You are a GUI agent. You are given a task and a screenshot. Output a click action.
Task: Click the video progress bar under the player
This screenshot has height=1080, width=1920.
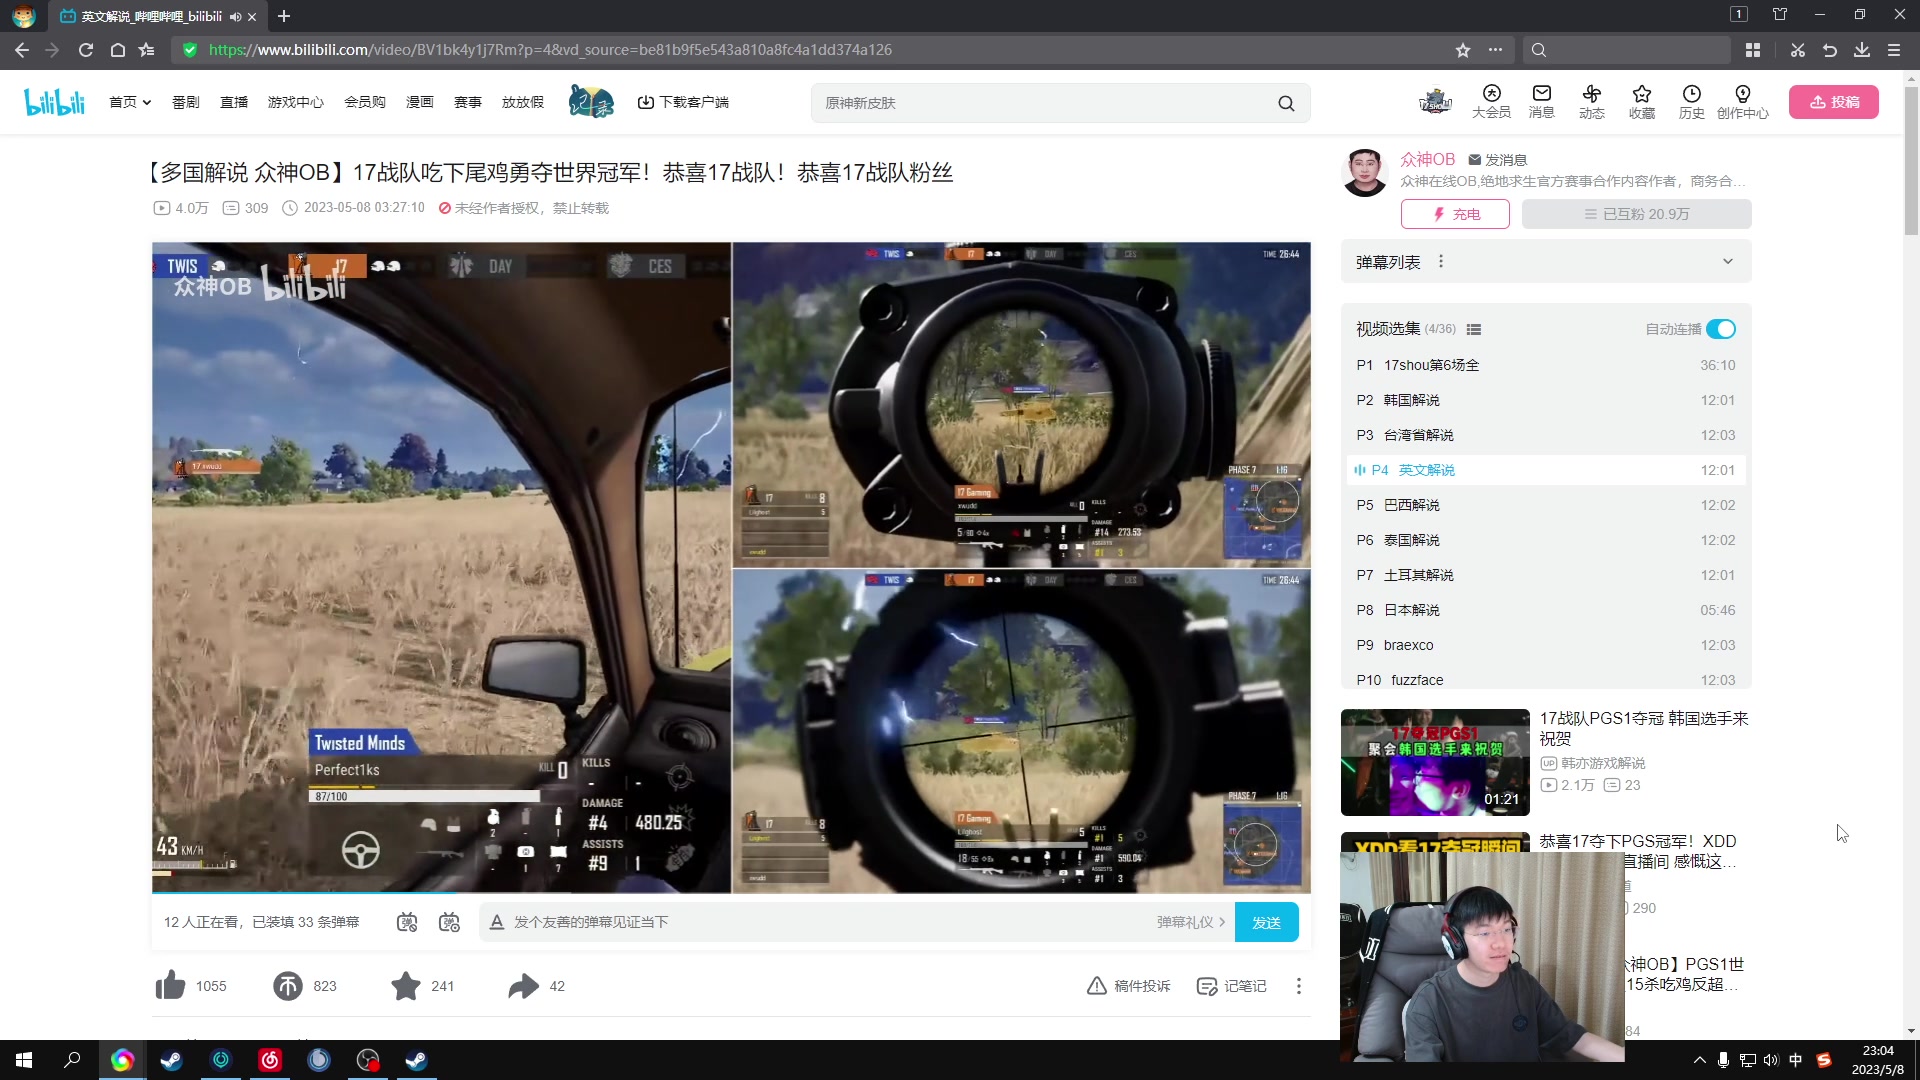731,892
